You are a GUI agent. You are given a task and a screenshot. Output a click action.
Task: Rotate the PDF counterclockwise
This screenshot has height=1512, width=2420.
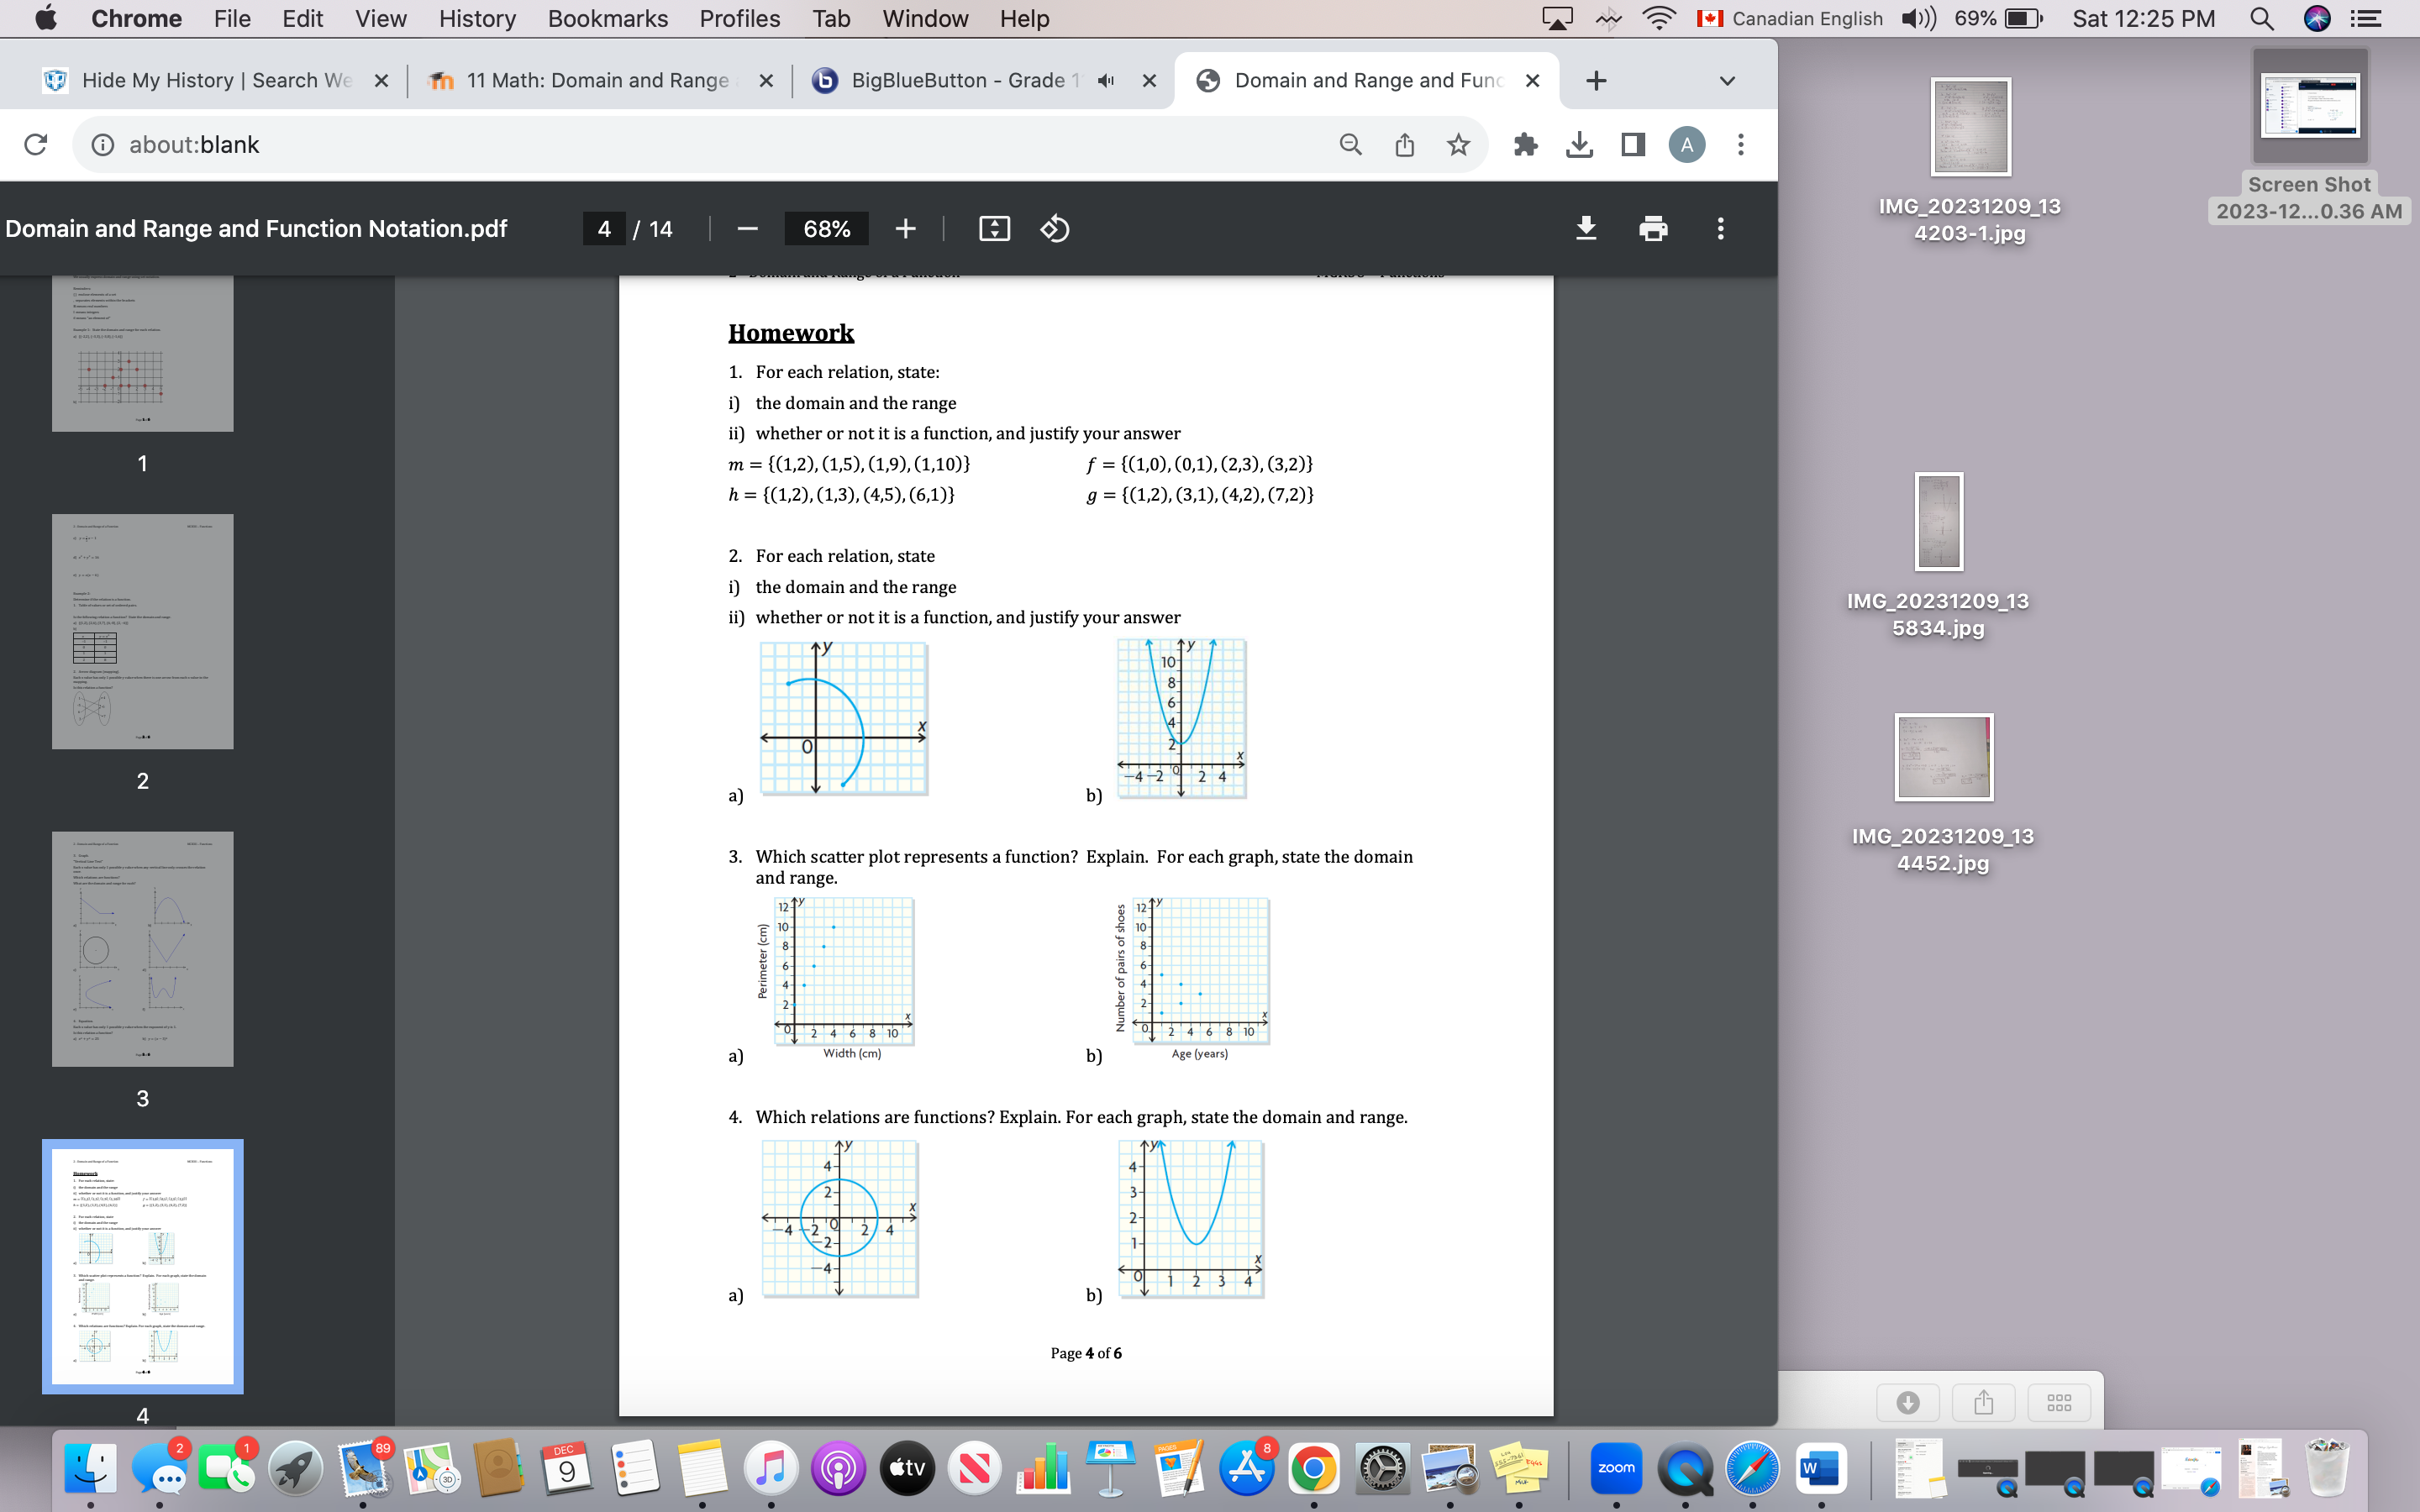point(1054,229)
